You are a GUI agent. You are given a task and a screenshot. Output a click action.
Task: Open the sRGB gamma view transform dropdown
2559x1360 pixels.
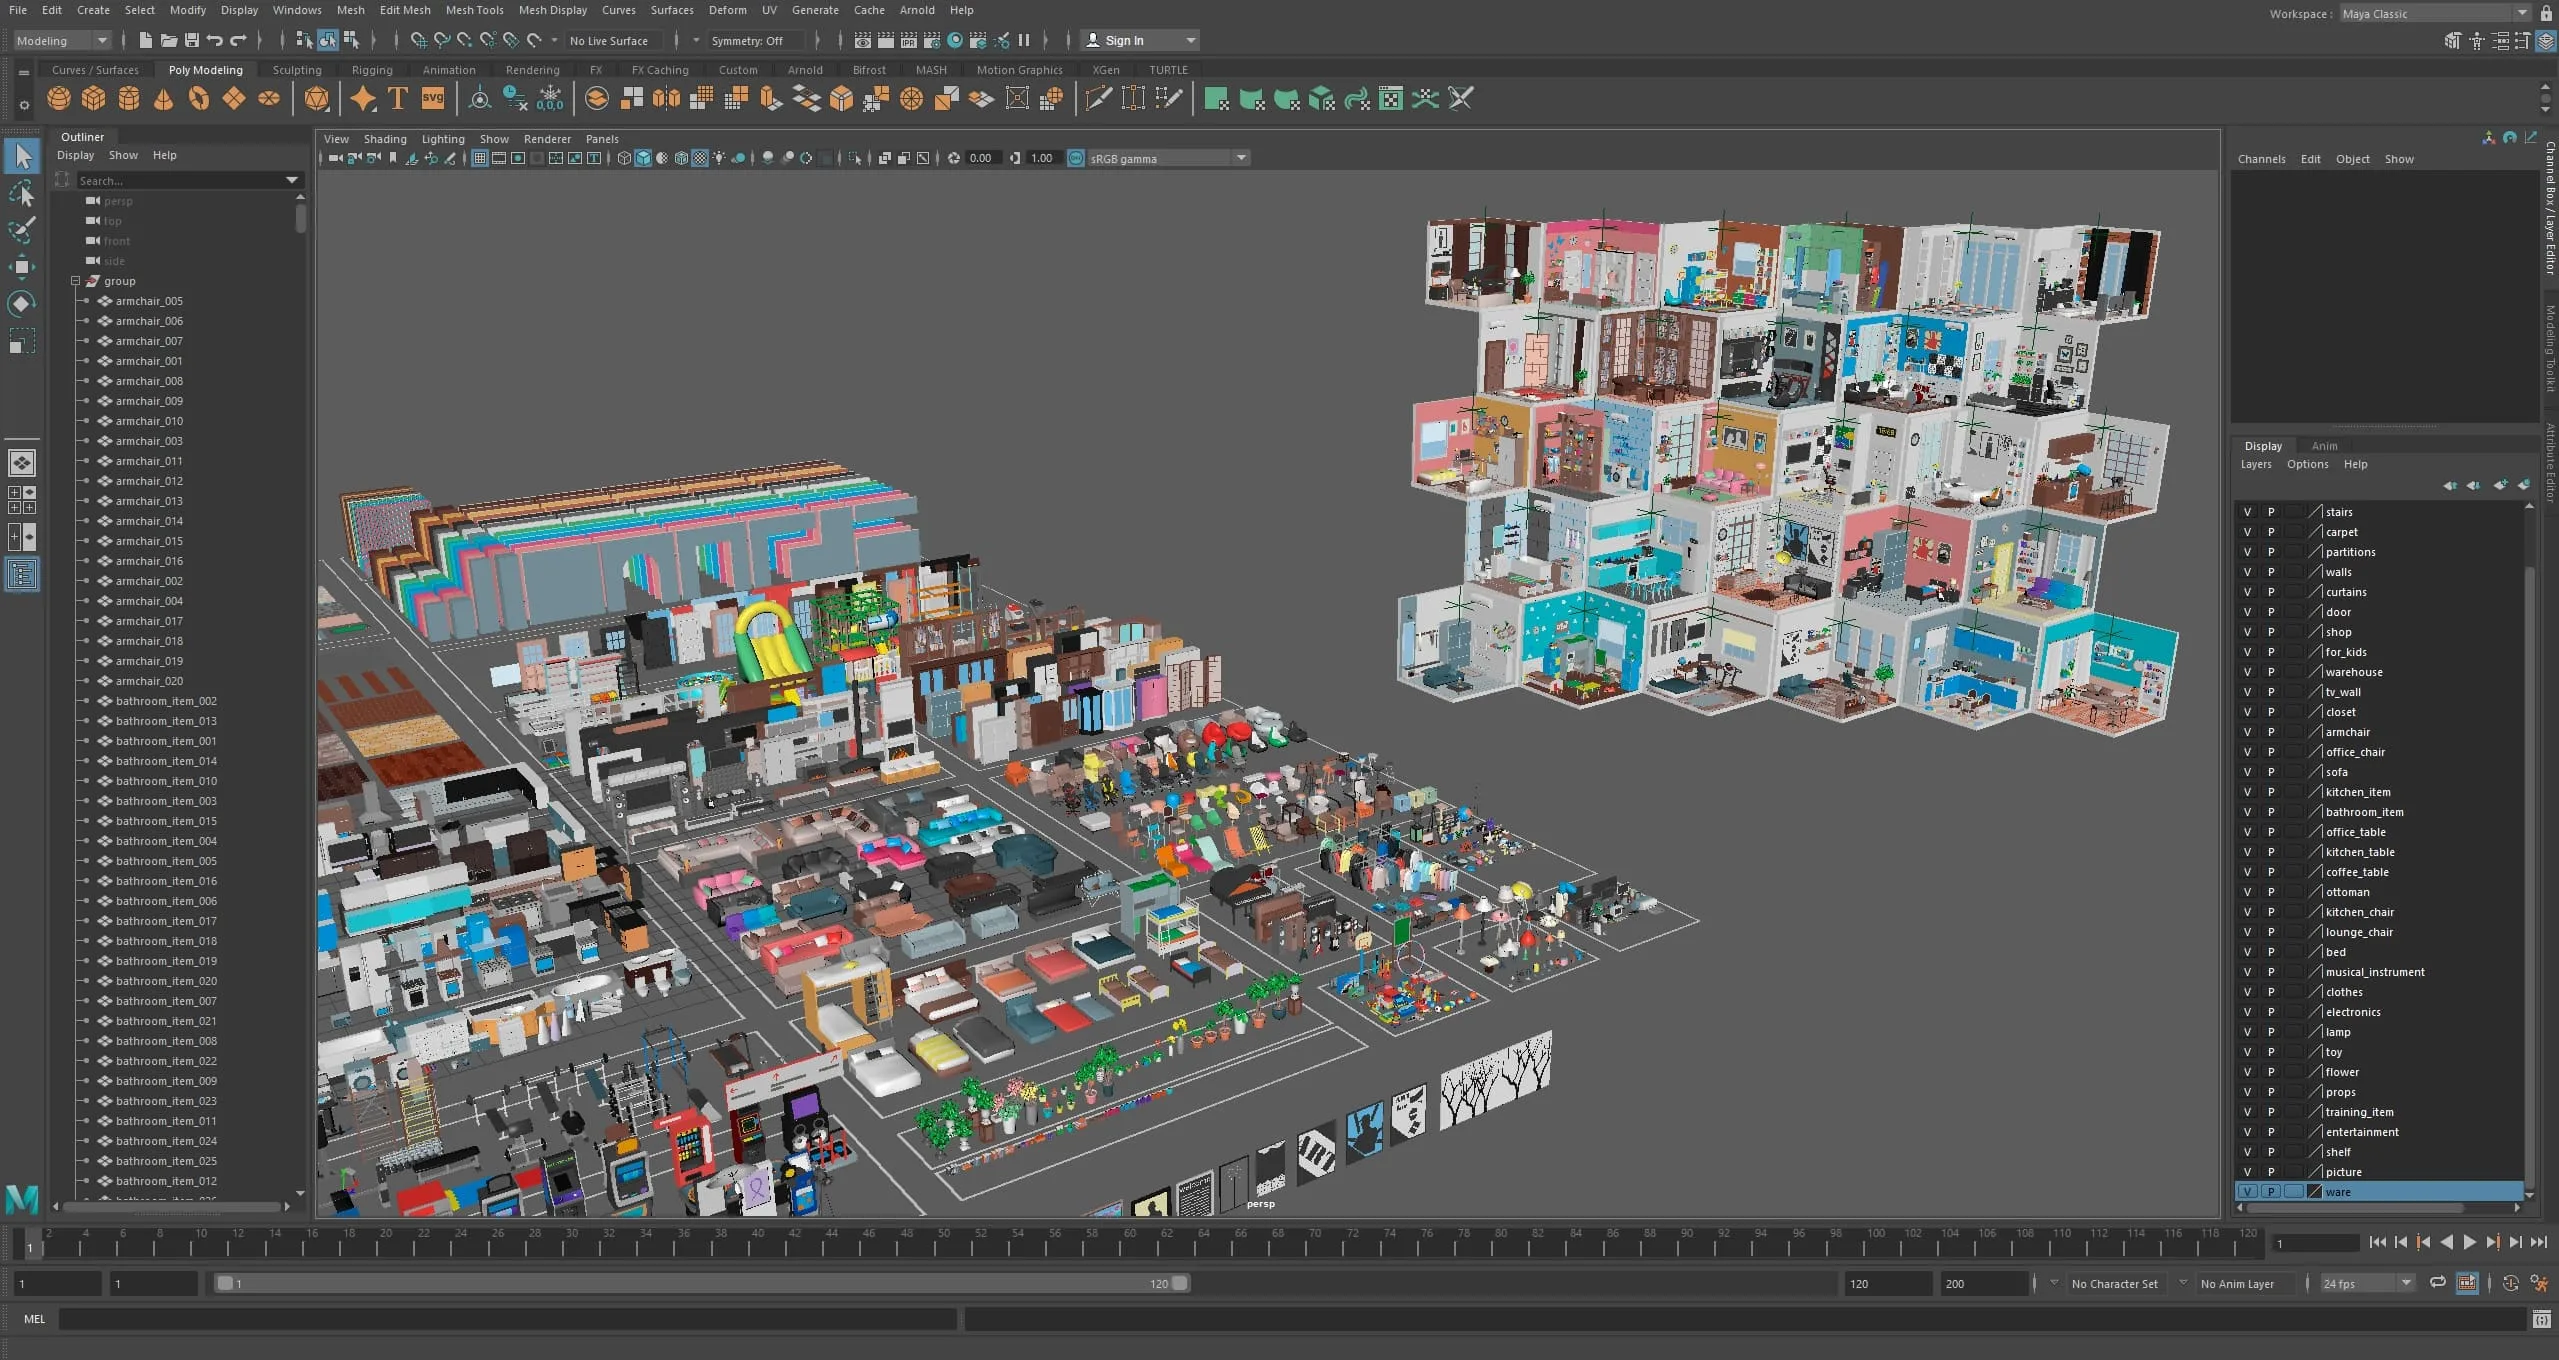(1167, 158)
